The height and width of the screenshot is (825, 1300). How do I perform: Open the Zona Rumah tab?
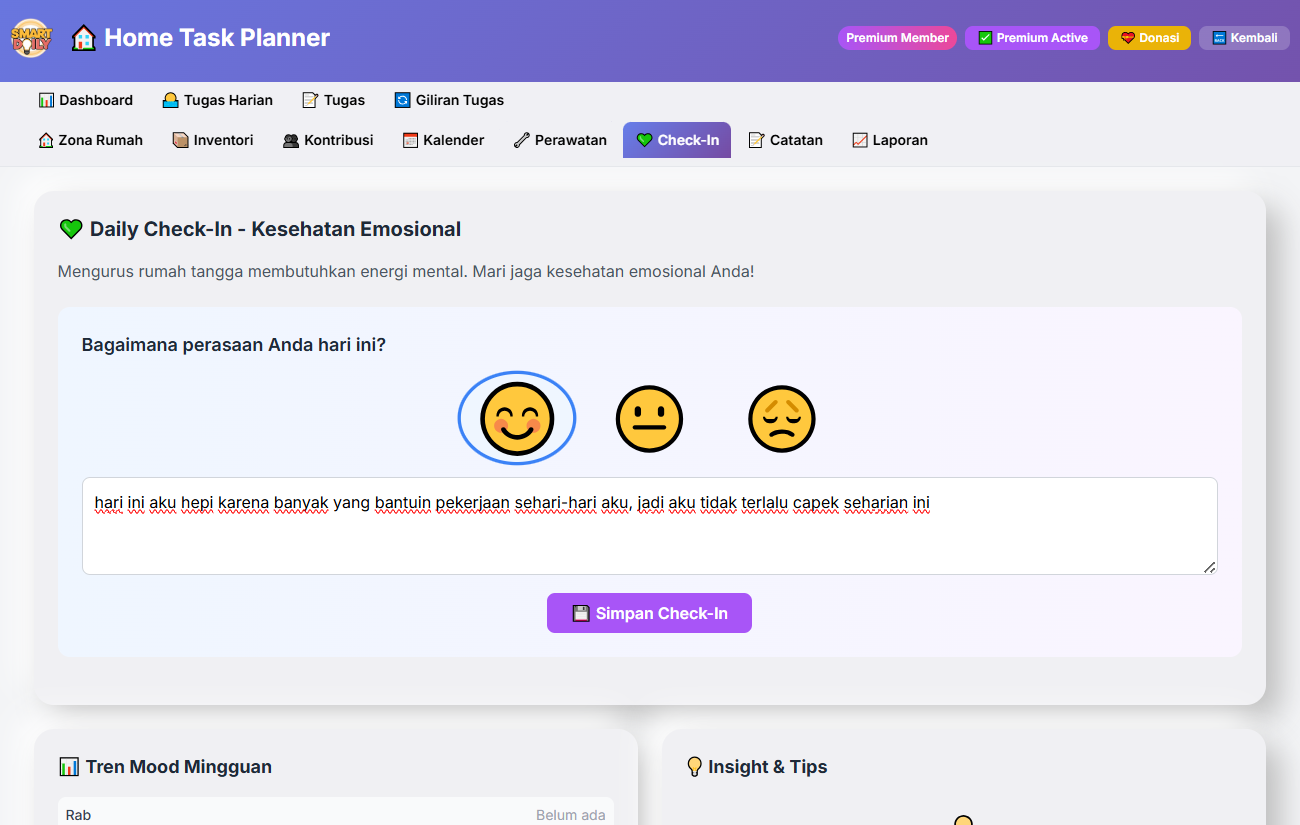pyautogui.click(x=91, y=140)
